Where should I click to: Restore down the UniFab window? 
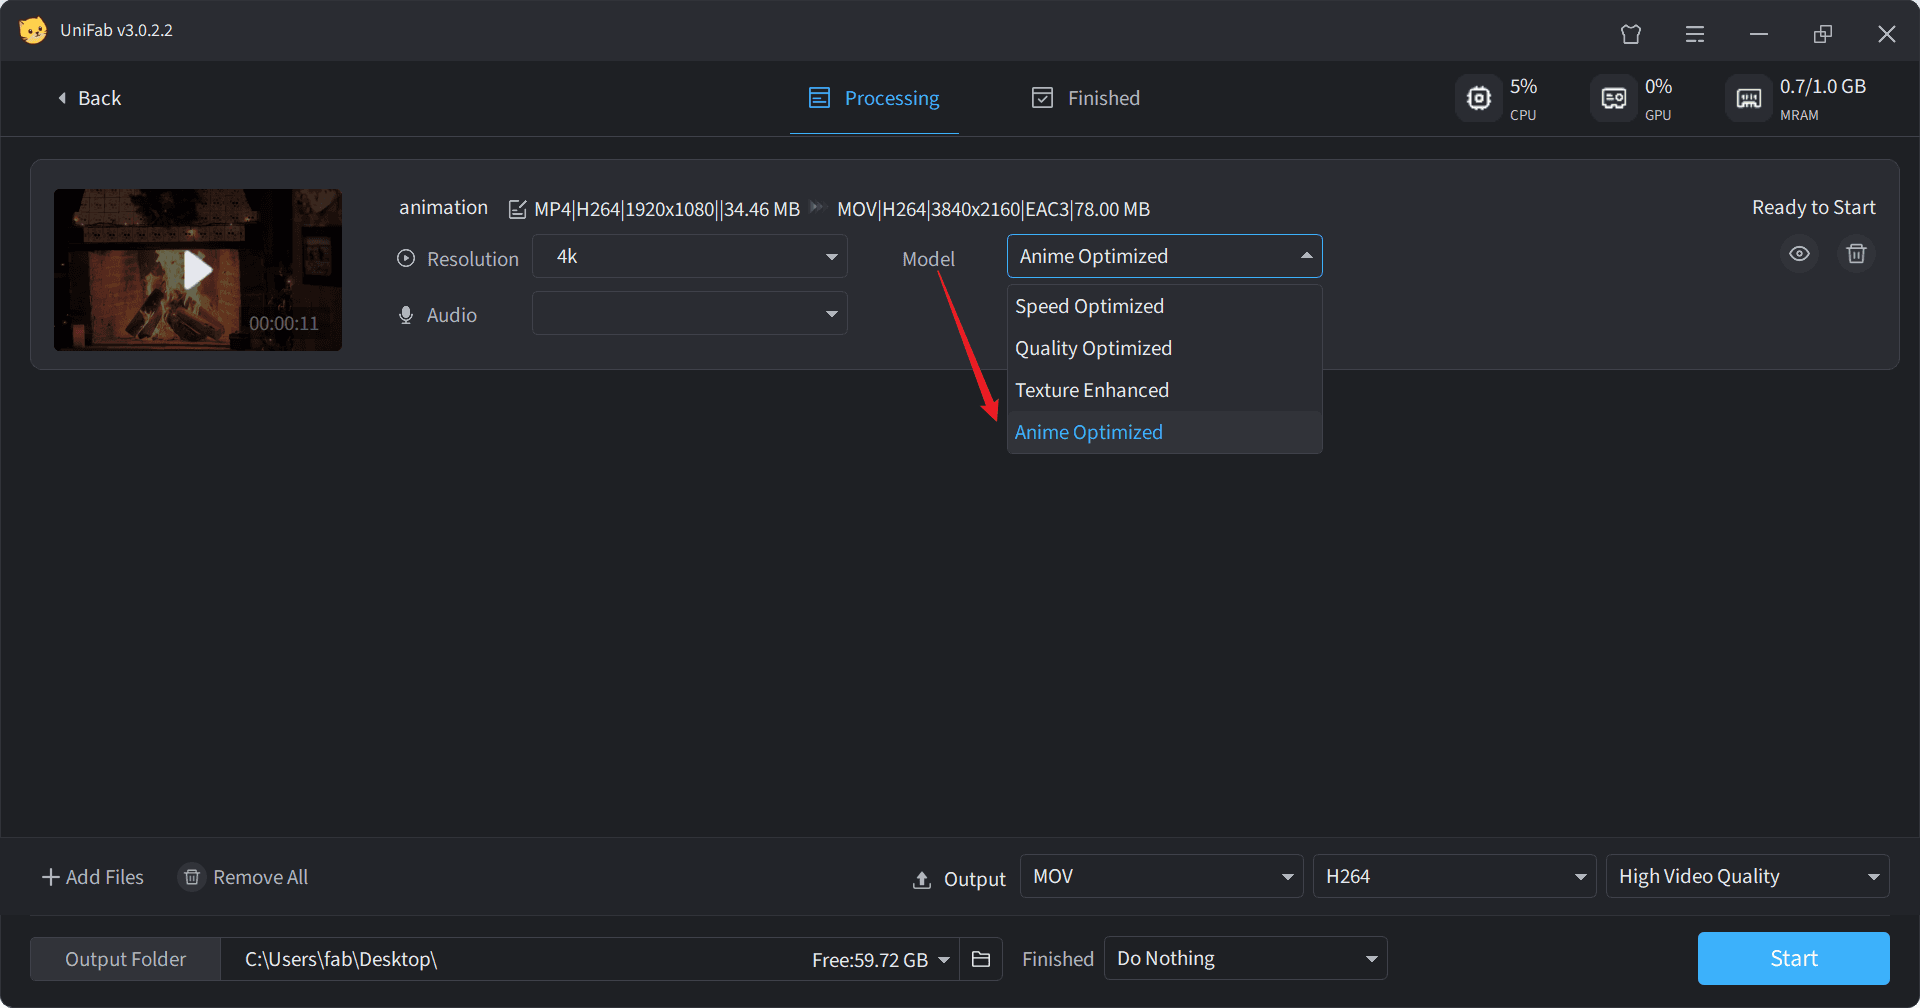click(1823, 34)
